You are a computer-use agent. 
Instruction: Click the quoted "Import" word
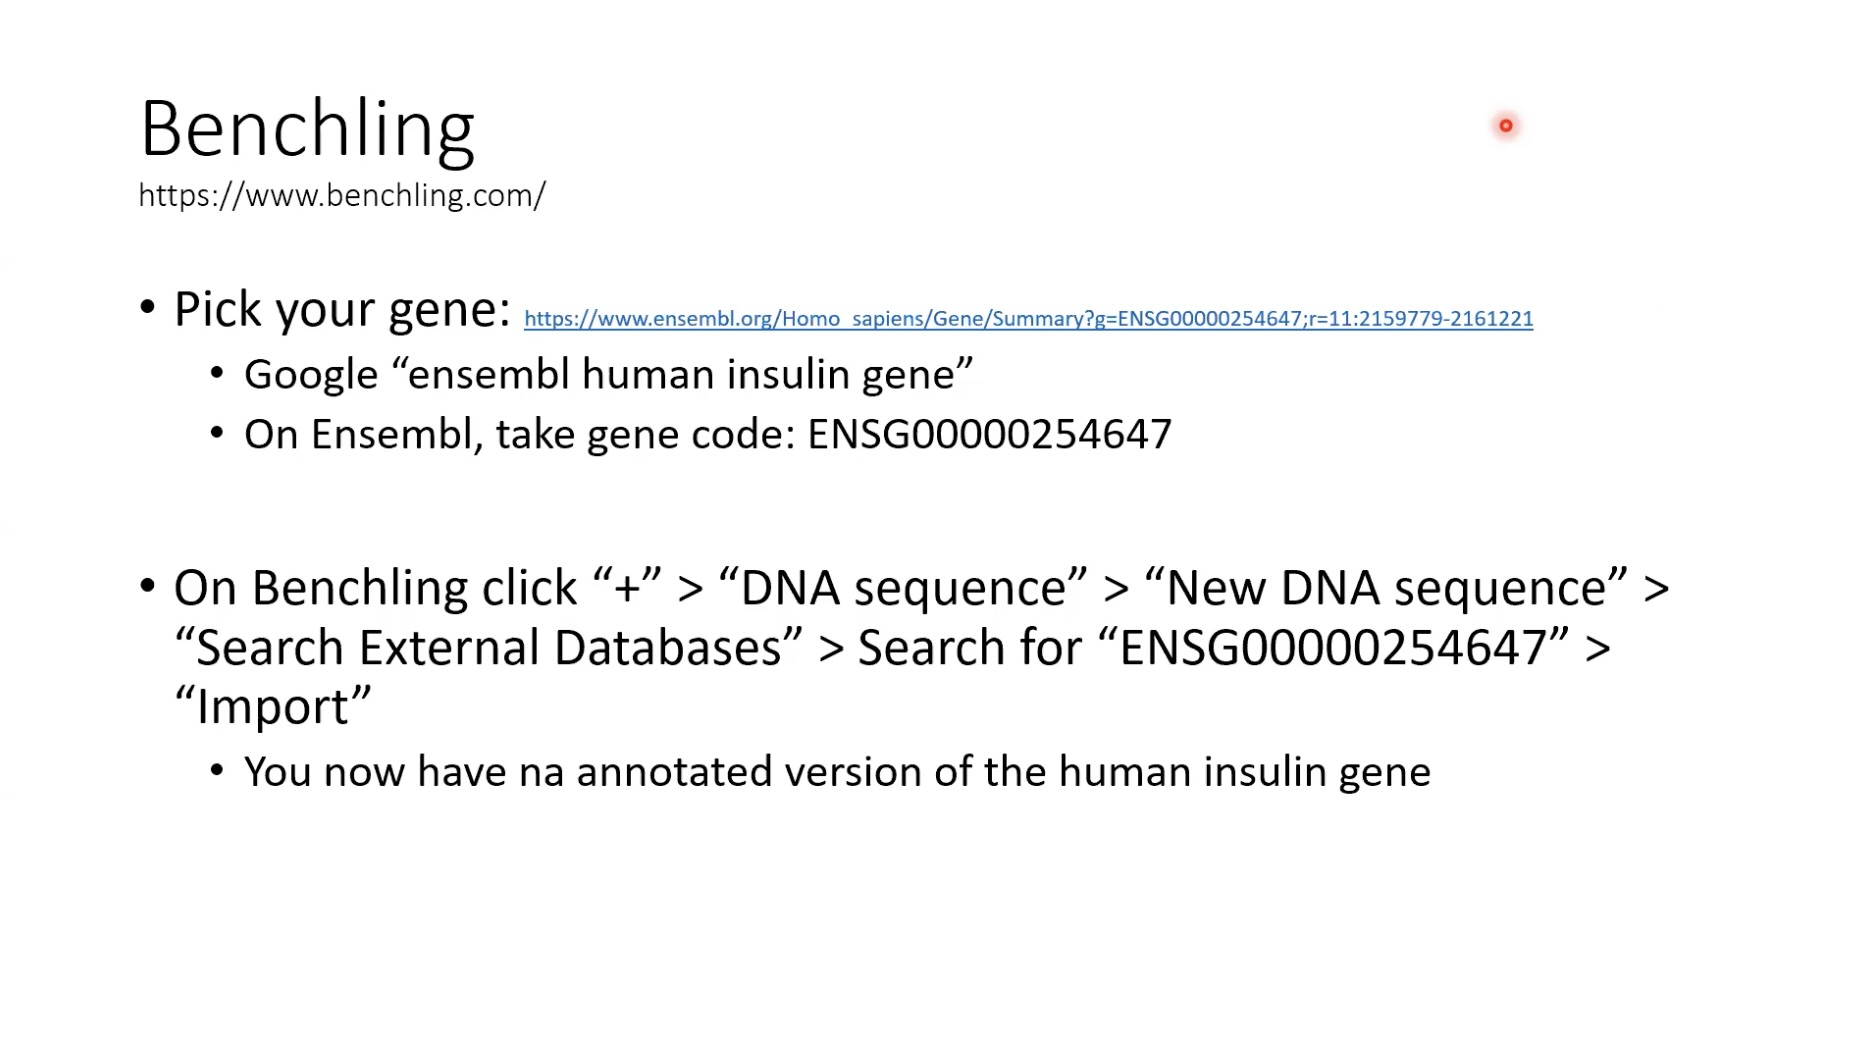tap(273, 706)
